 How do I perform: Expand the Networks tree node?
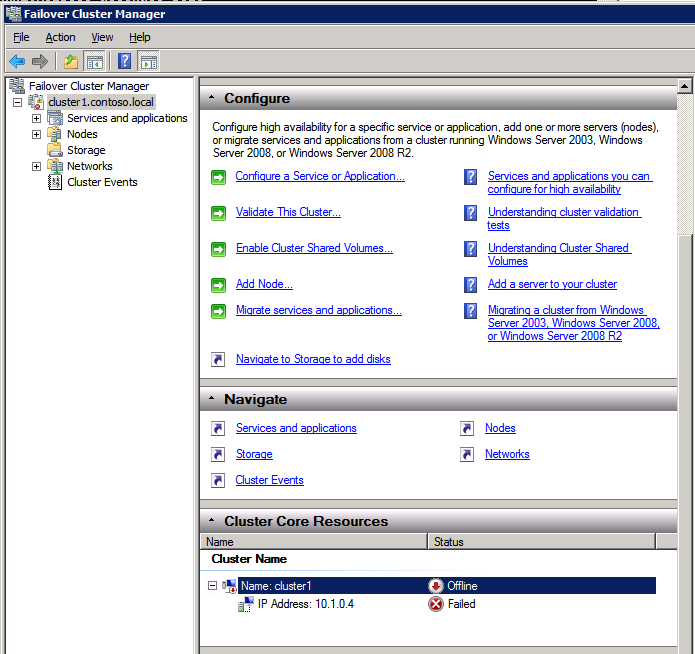point(36,166)
